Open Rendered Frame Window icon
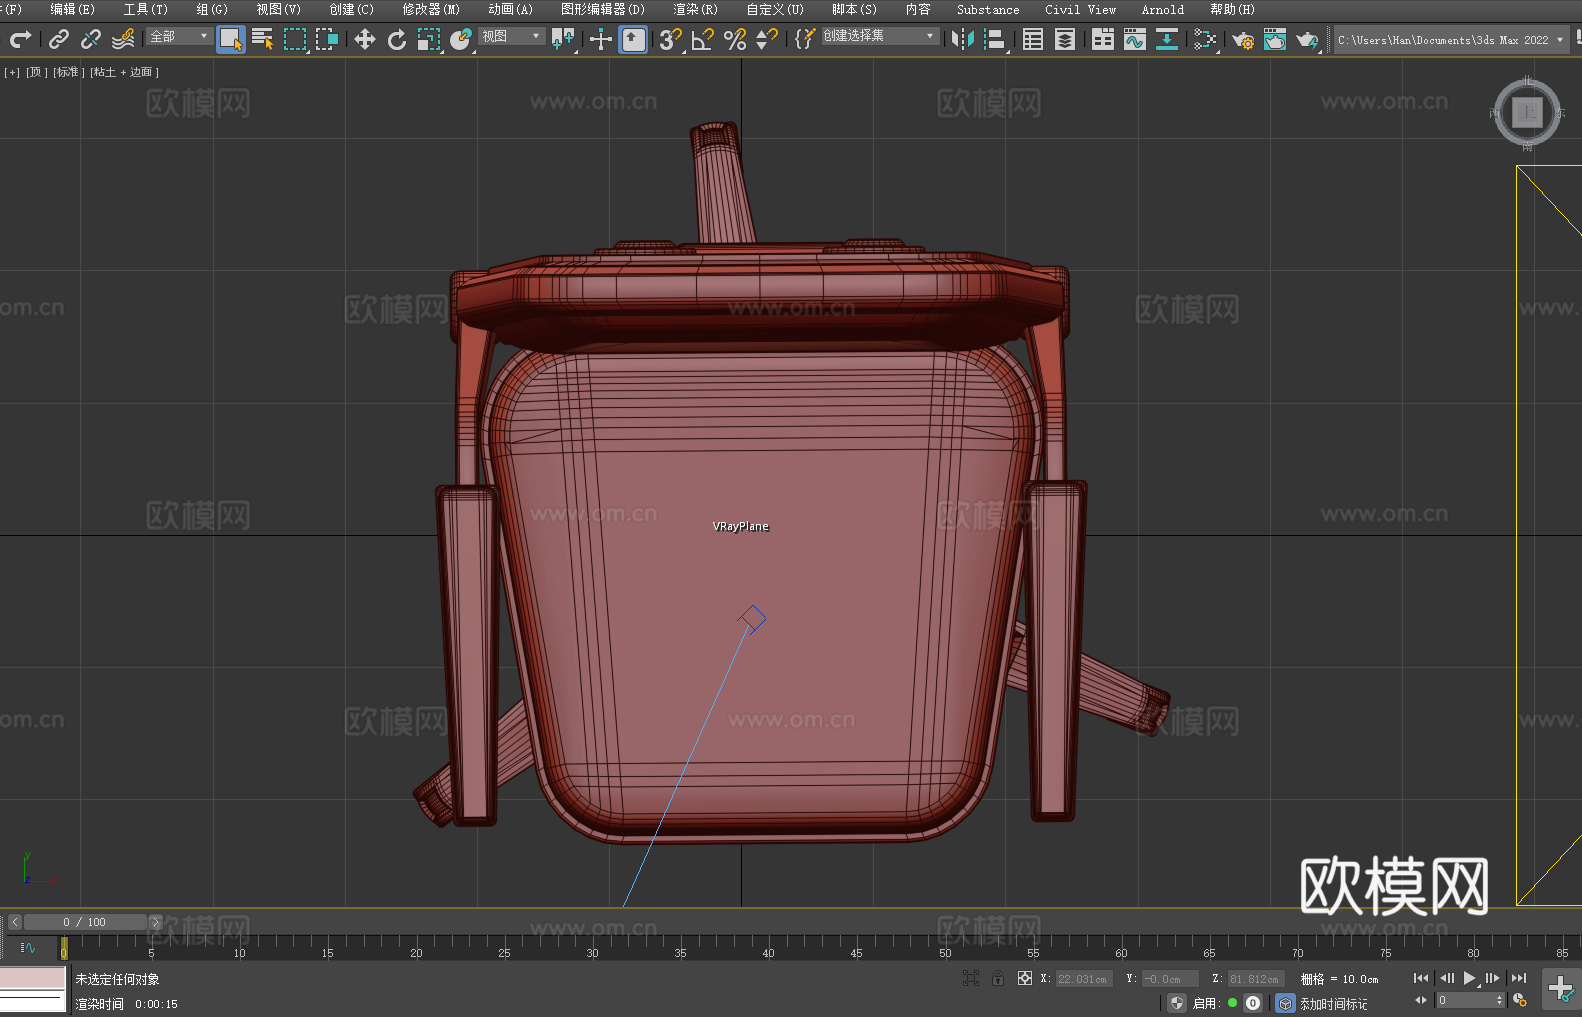This screenshot has height=1017, width=1582. tap(1275, 39)
